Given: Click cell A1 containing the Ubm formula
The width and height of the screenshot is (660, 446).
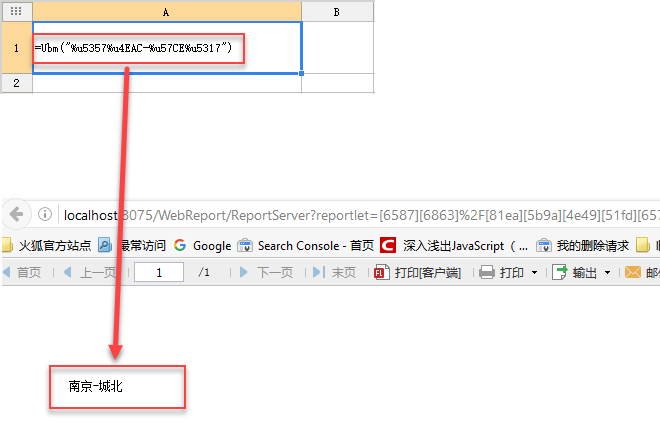Looking at the screenshot, I should (167, 48).
